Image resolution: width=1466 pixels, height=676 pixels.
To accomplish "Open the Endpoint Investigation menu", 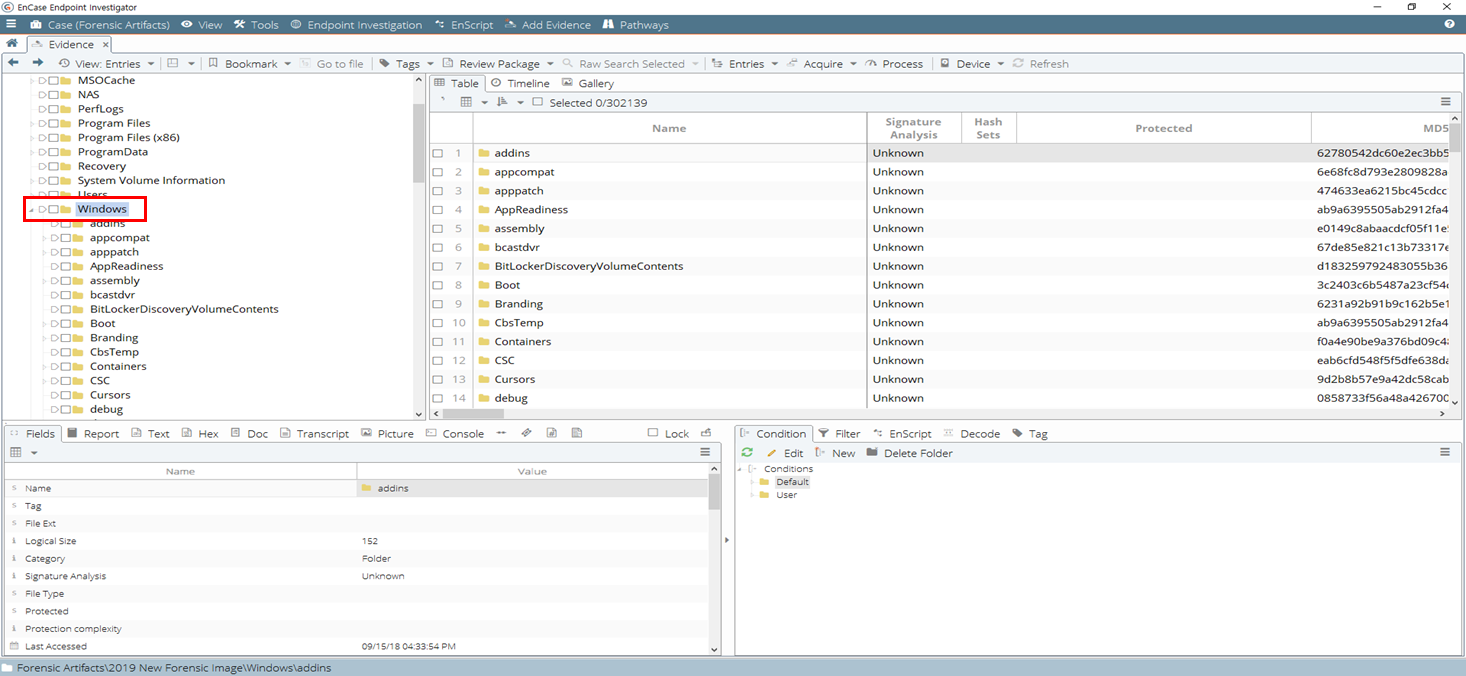I will [356, 24].
